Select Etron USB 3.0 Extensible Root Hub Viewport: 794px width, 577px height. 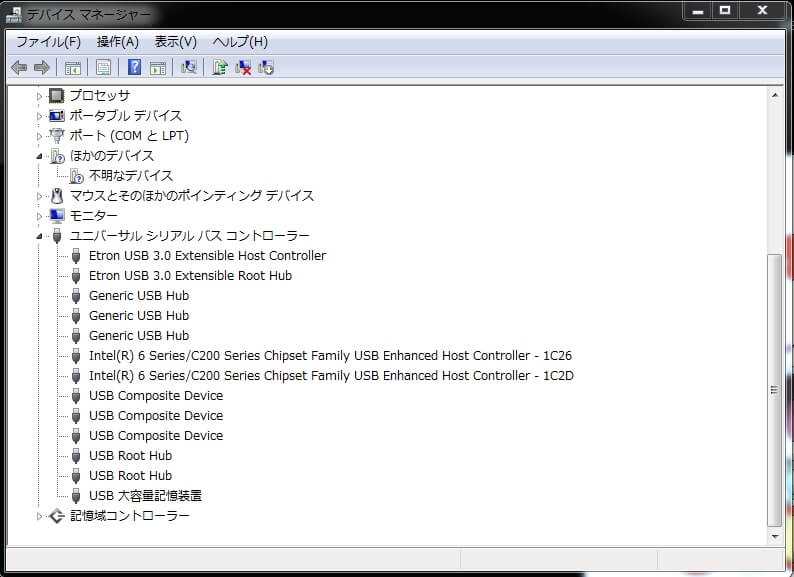190,276
